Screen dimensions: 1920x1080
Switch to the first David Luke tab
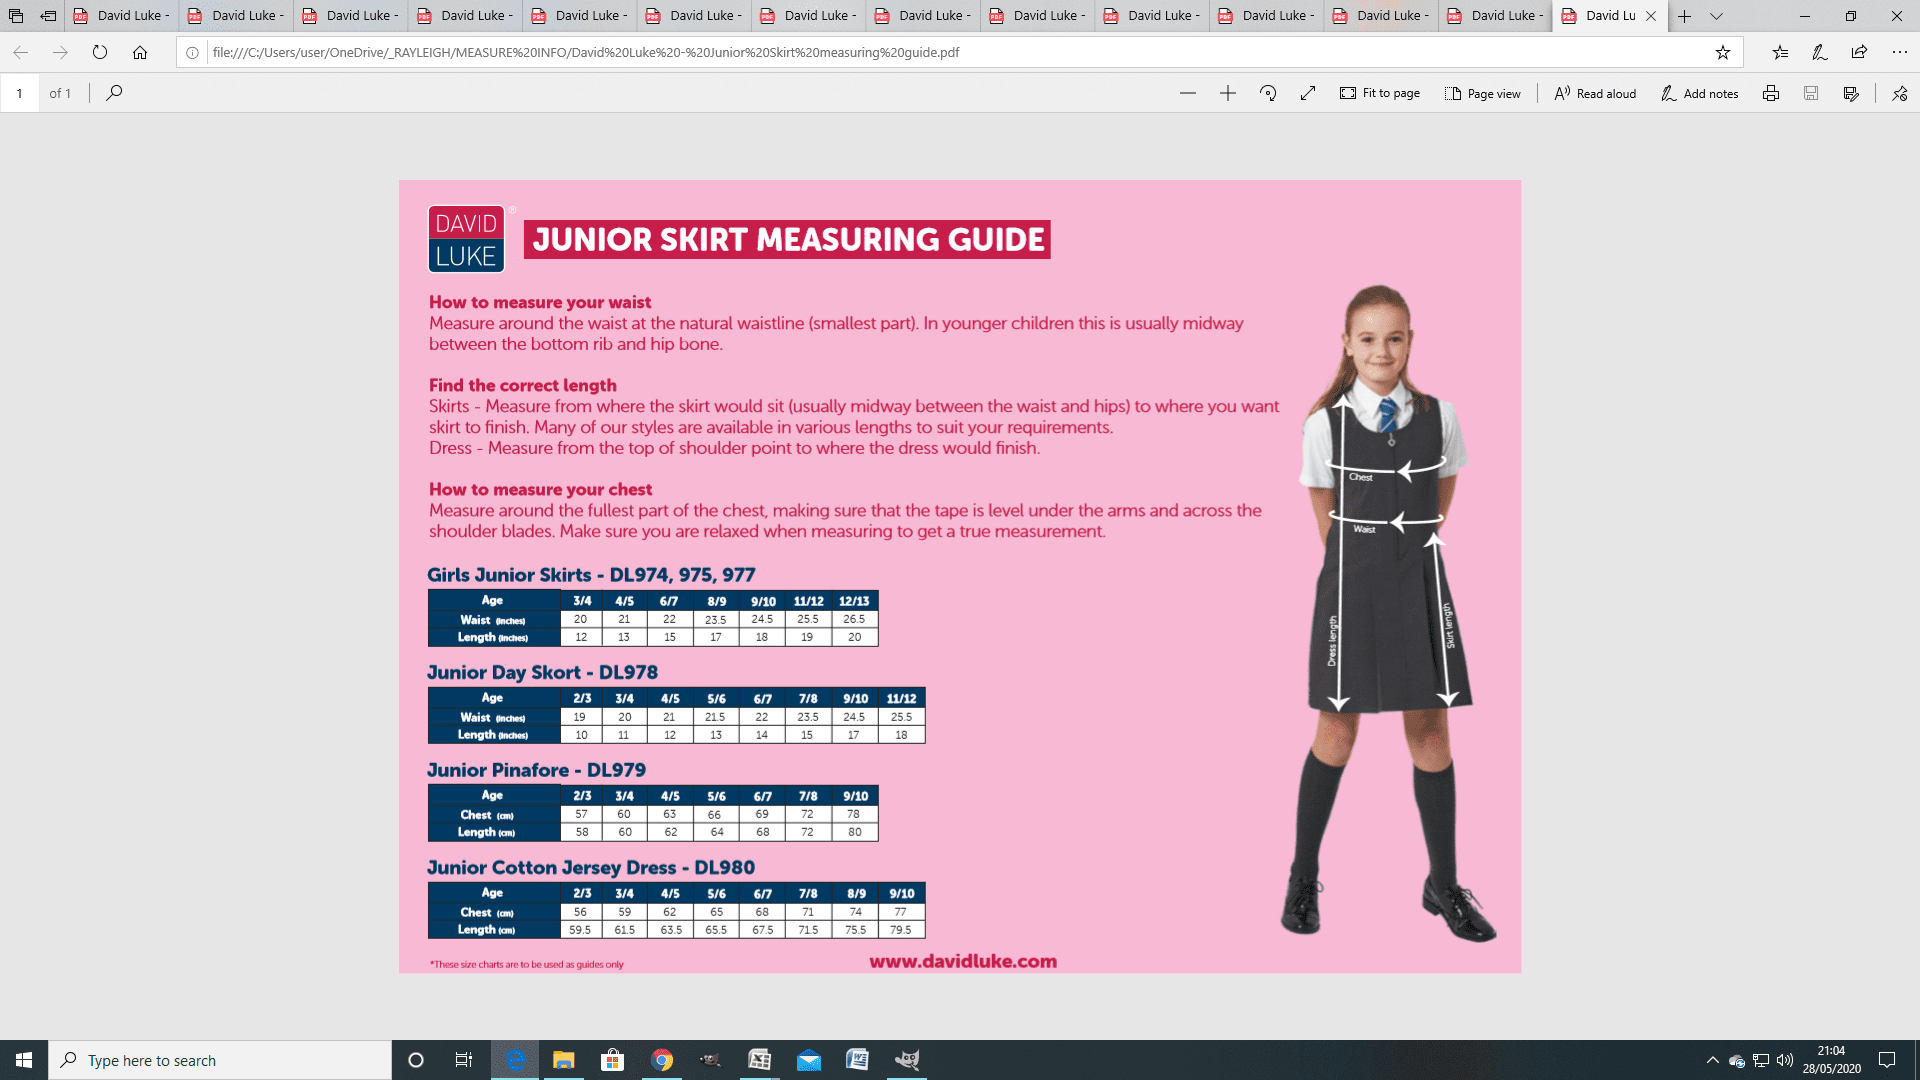pyautogui.click(x=120, y=16)
